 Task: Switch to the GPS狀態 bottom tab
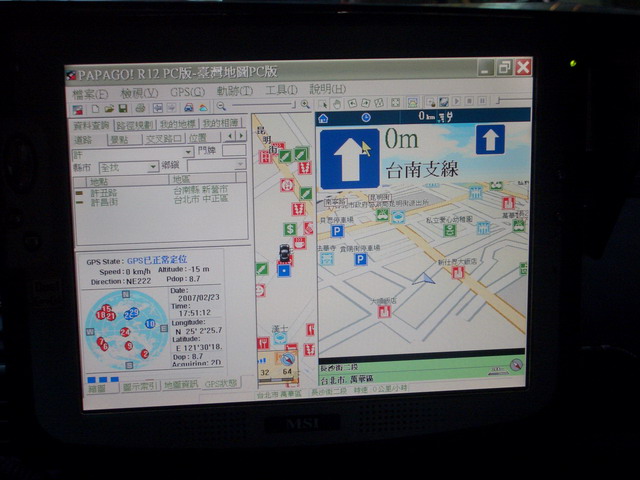220,383
